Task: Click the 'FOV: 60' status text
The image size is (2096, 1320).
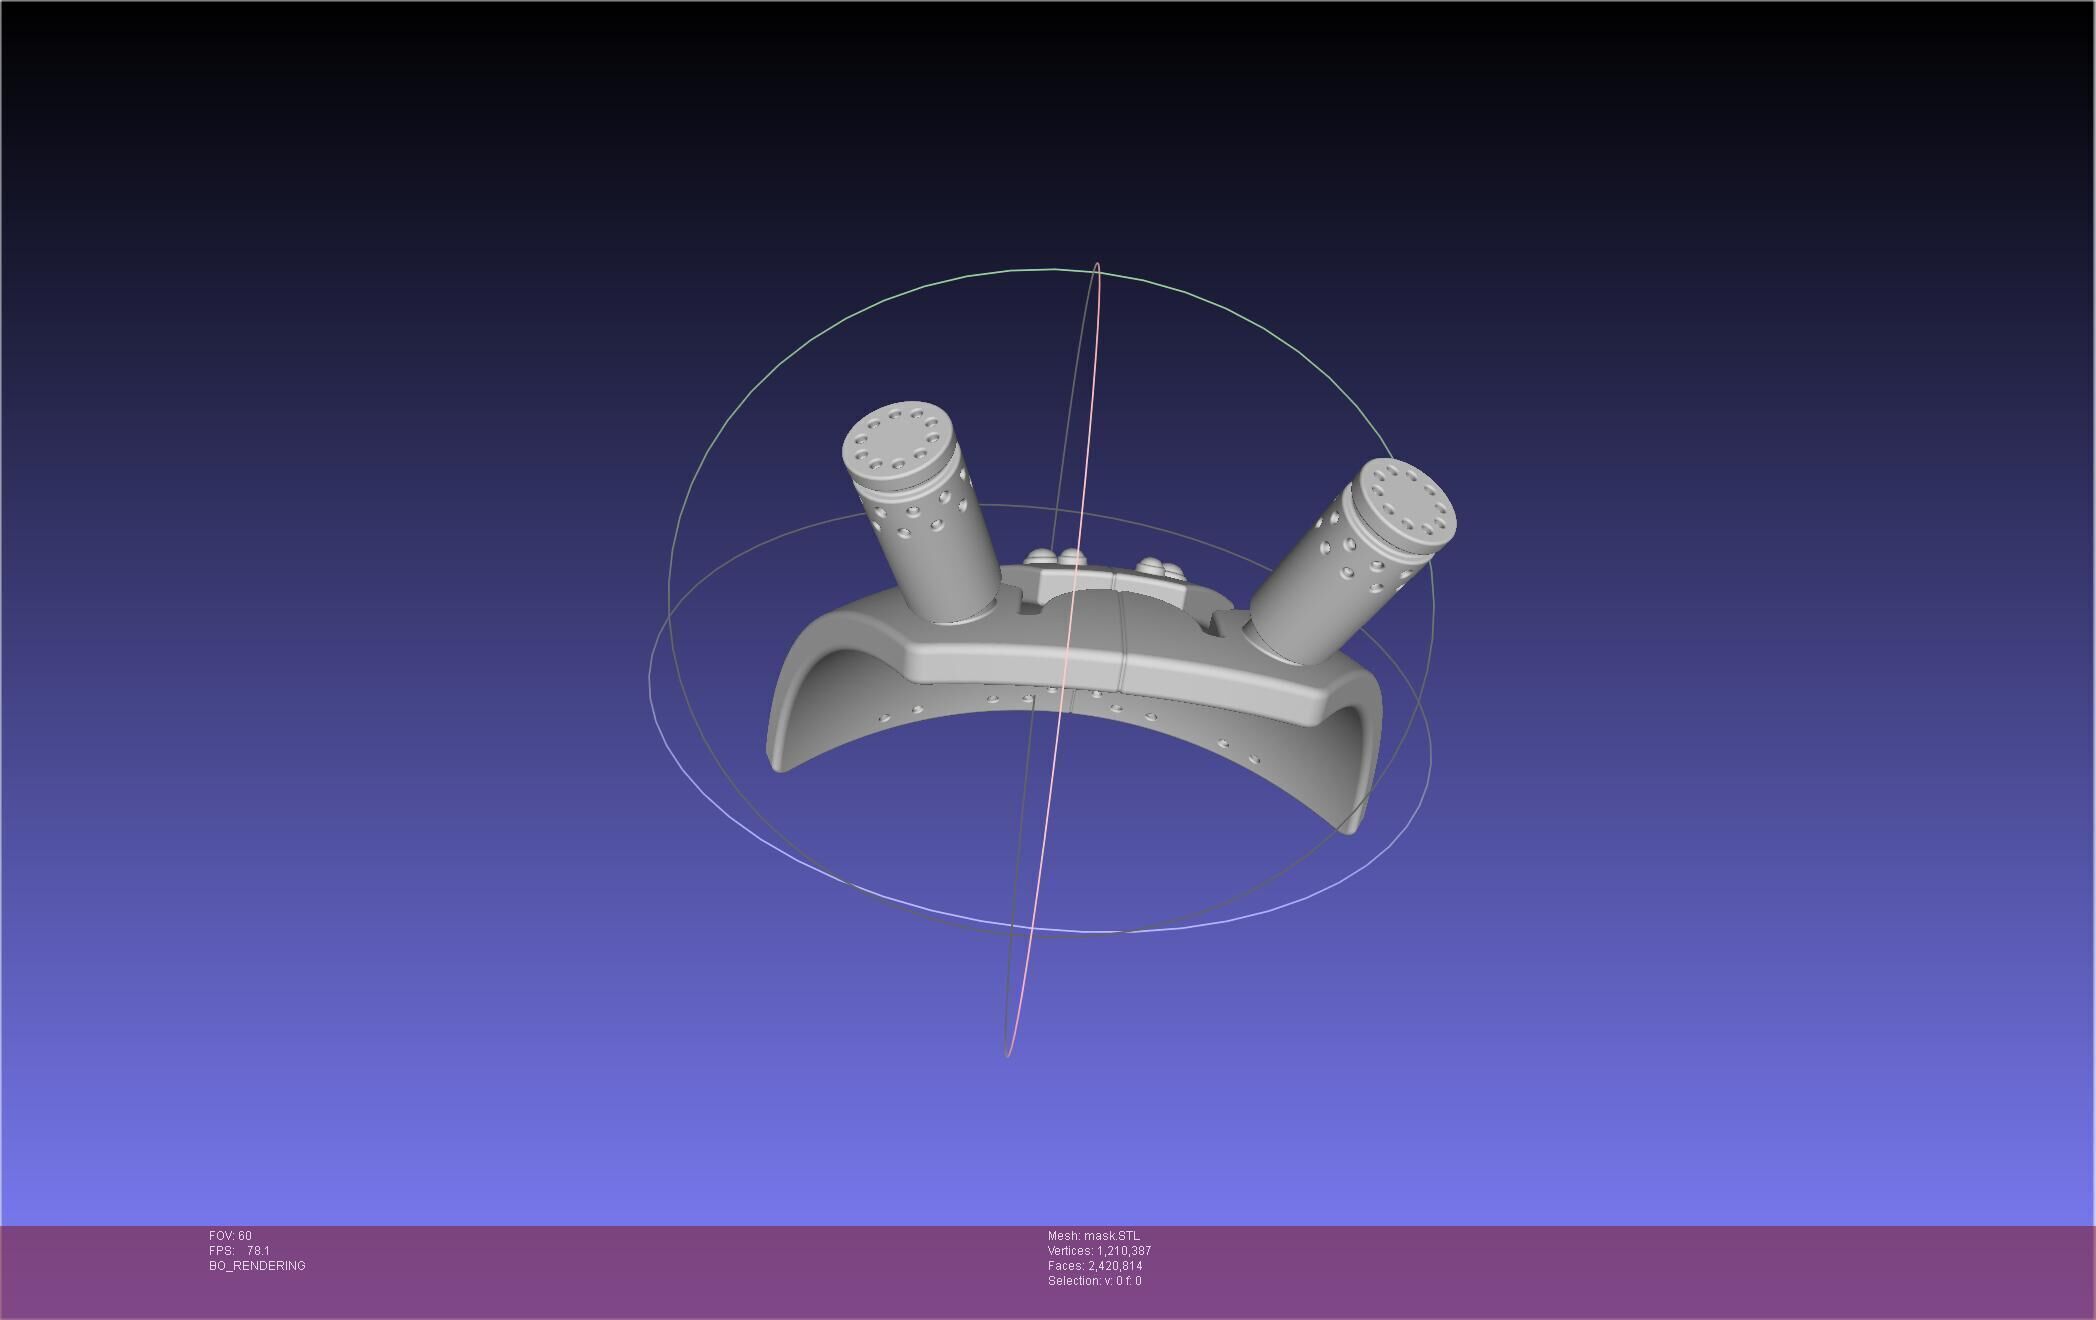Action: coord(230,1236)
